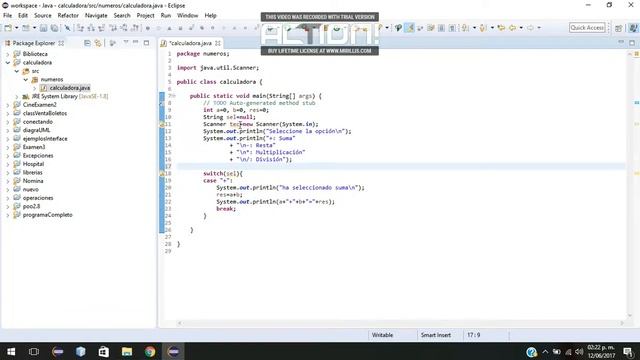The width and height of the screenshot is (640, 360).
Task: Select calculadora.java in Package Explorer
Action: pyautogui.click(x=70, y=88)
